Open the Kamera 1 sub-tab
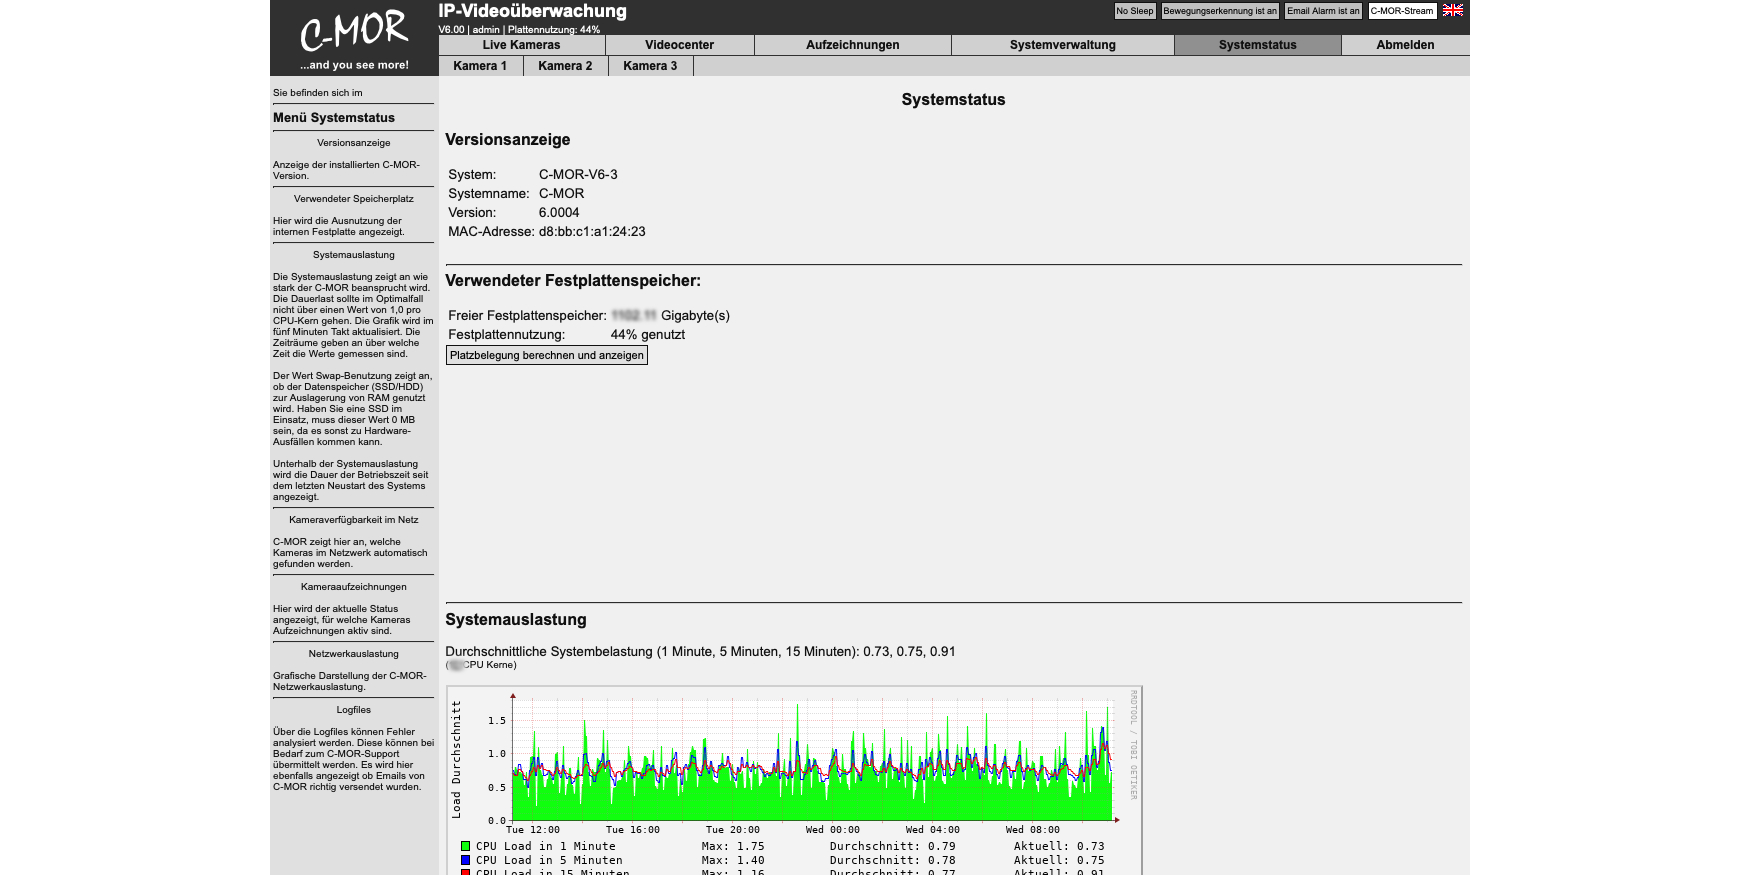Screen dimensions: 1738x875 tap(480, 66)
